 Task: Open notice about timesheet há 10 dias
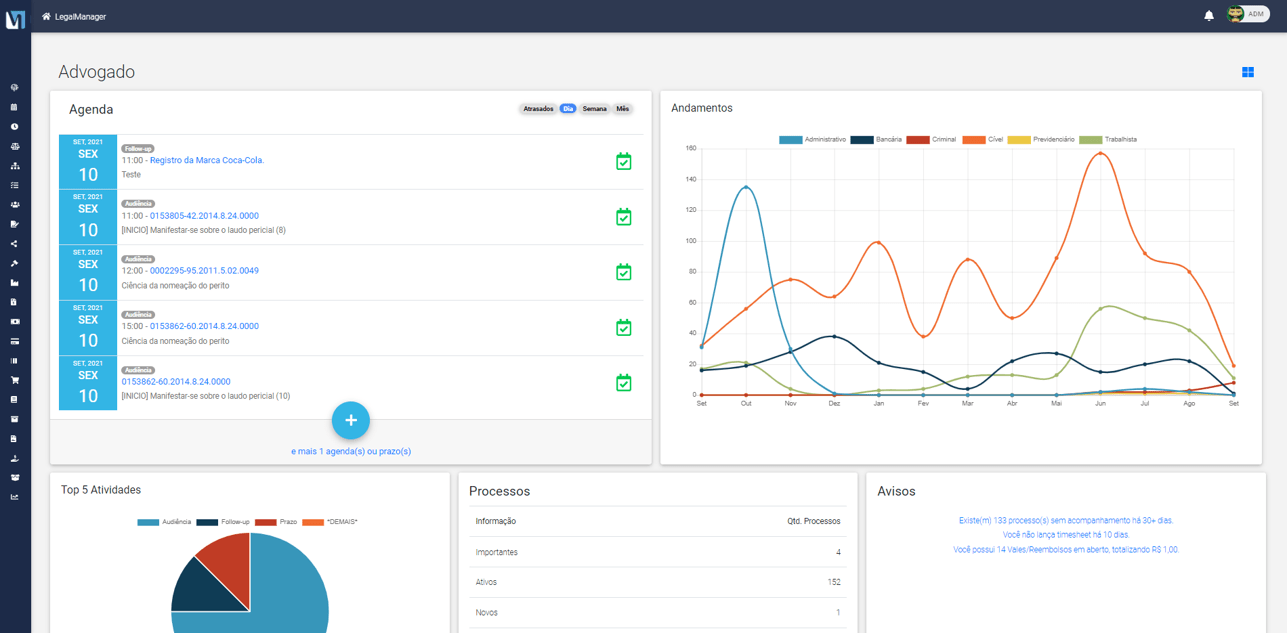(1066, 535)
